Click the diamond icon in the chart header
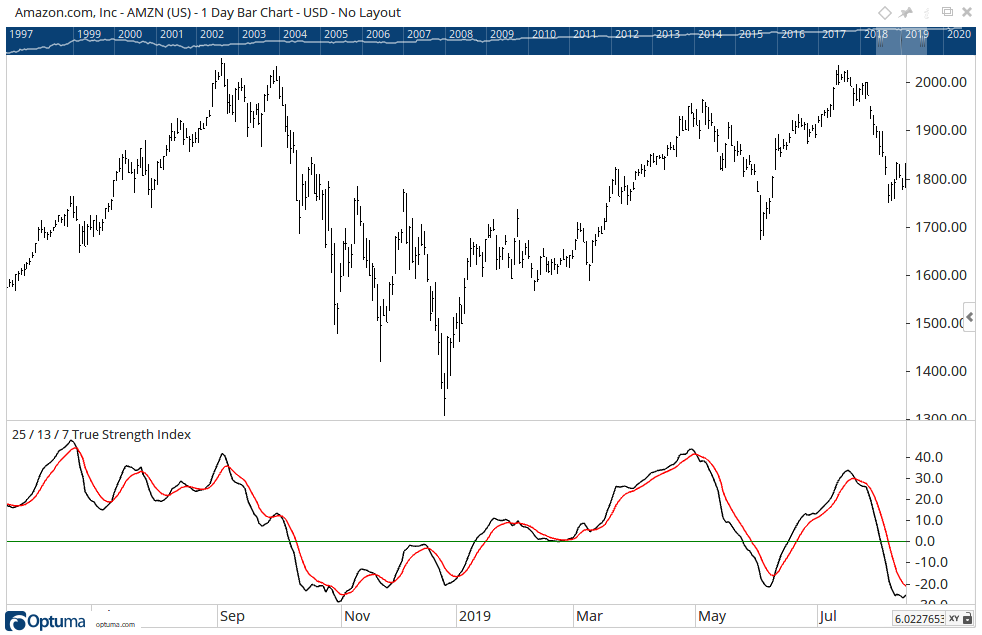 [x=884, y=13]
